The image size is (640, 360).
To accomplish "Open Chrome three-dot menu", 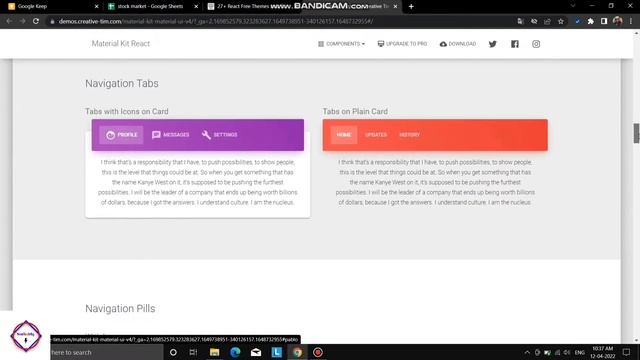I will (x=631, y=21).
